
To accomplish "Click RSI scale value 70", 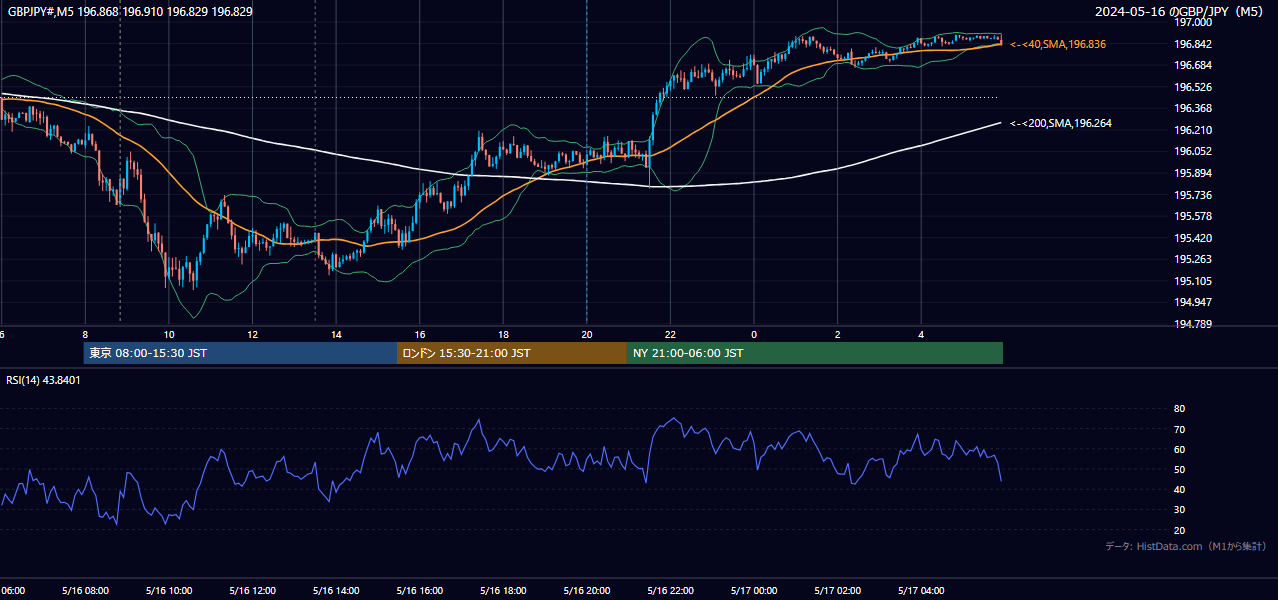I will [1179, 429].
